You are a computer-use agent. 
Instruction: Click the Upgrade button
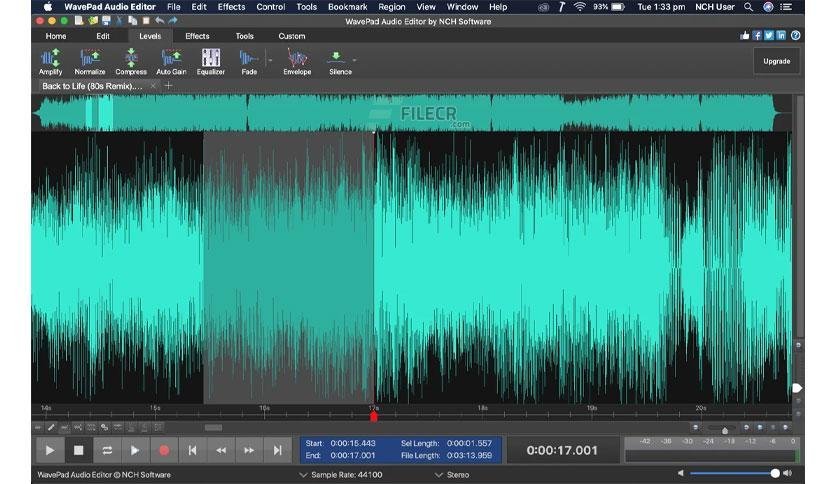(776, 61)
